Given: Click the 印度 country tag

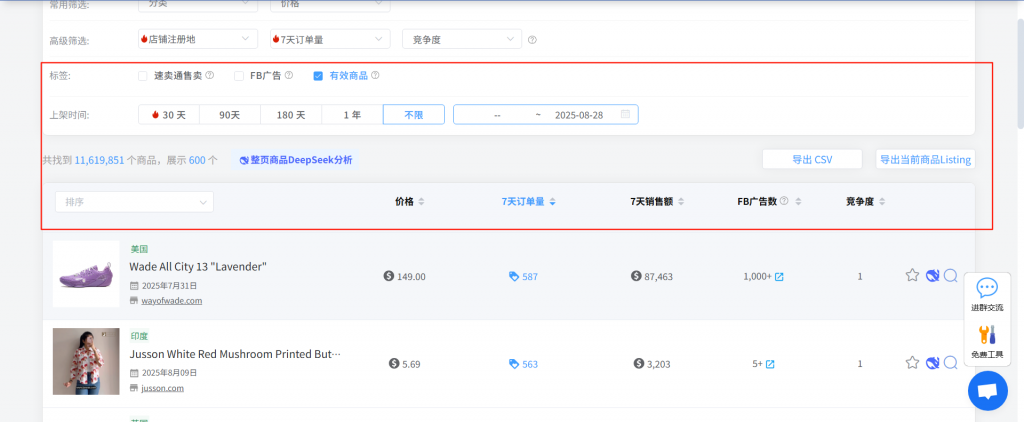Looking at the screenshot, I should point(139,336).
